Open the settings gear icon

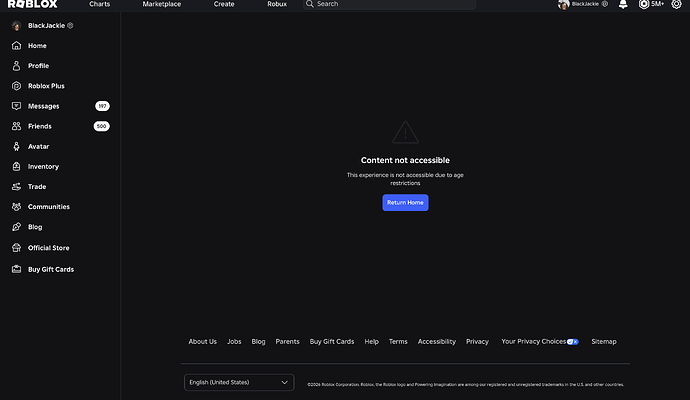pos(676,4)
